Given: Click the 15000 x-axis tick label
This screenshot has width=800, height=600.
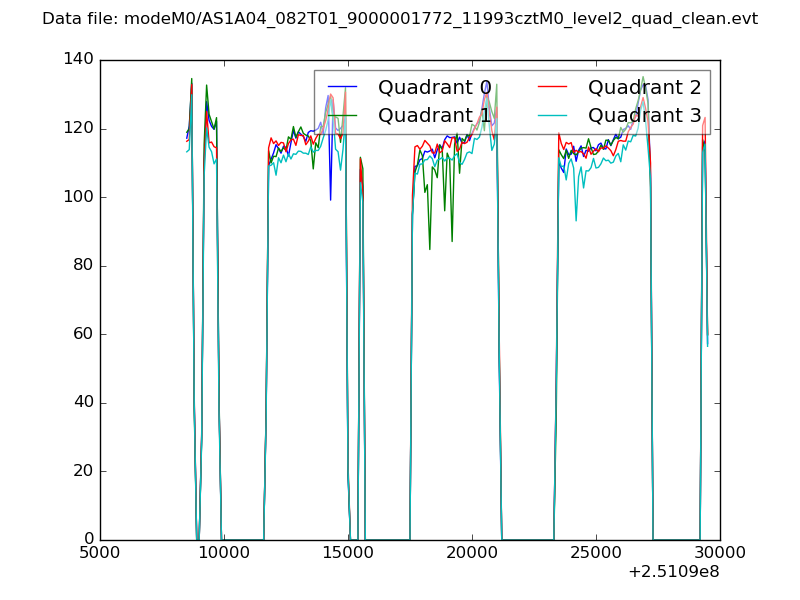Looking at the screenshot, I should pyautogui.click(x=348, y=553).
